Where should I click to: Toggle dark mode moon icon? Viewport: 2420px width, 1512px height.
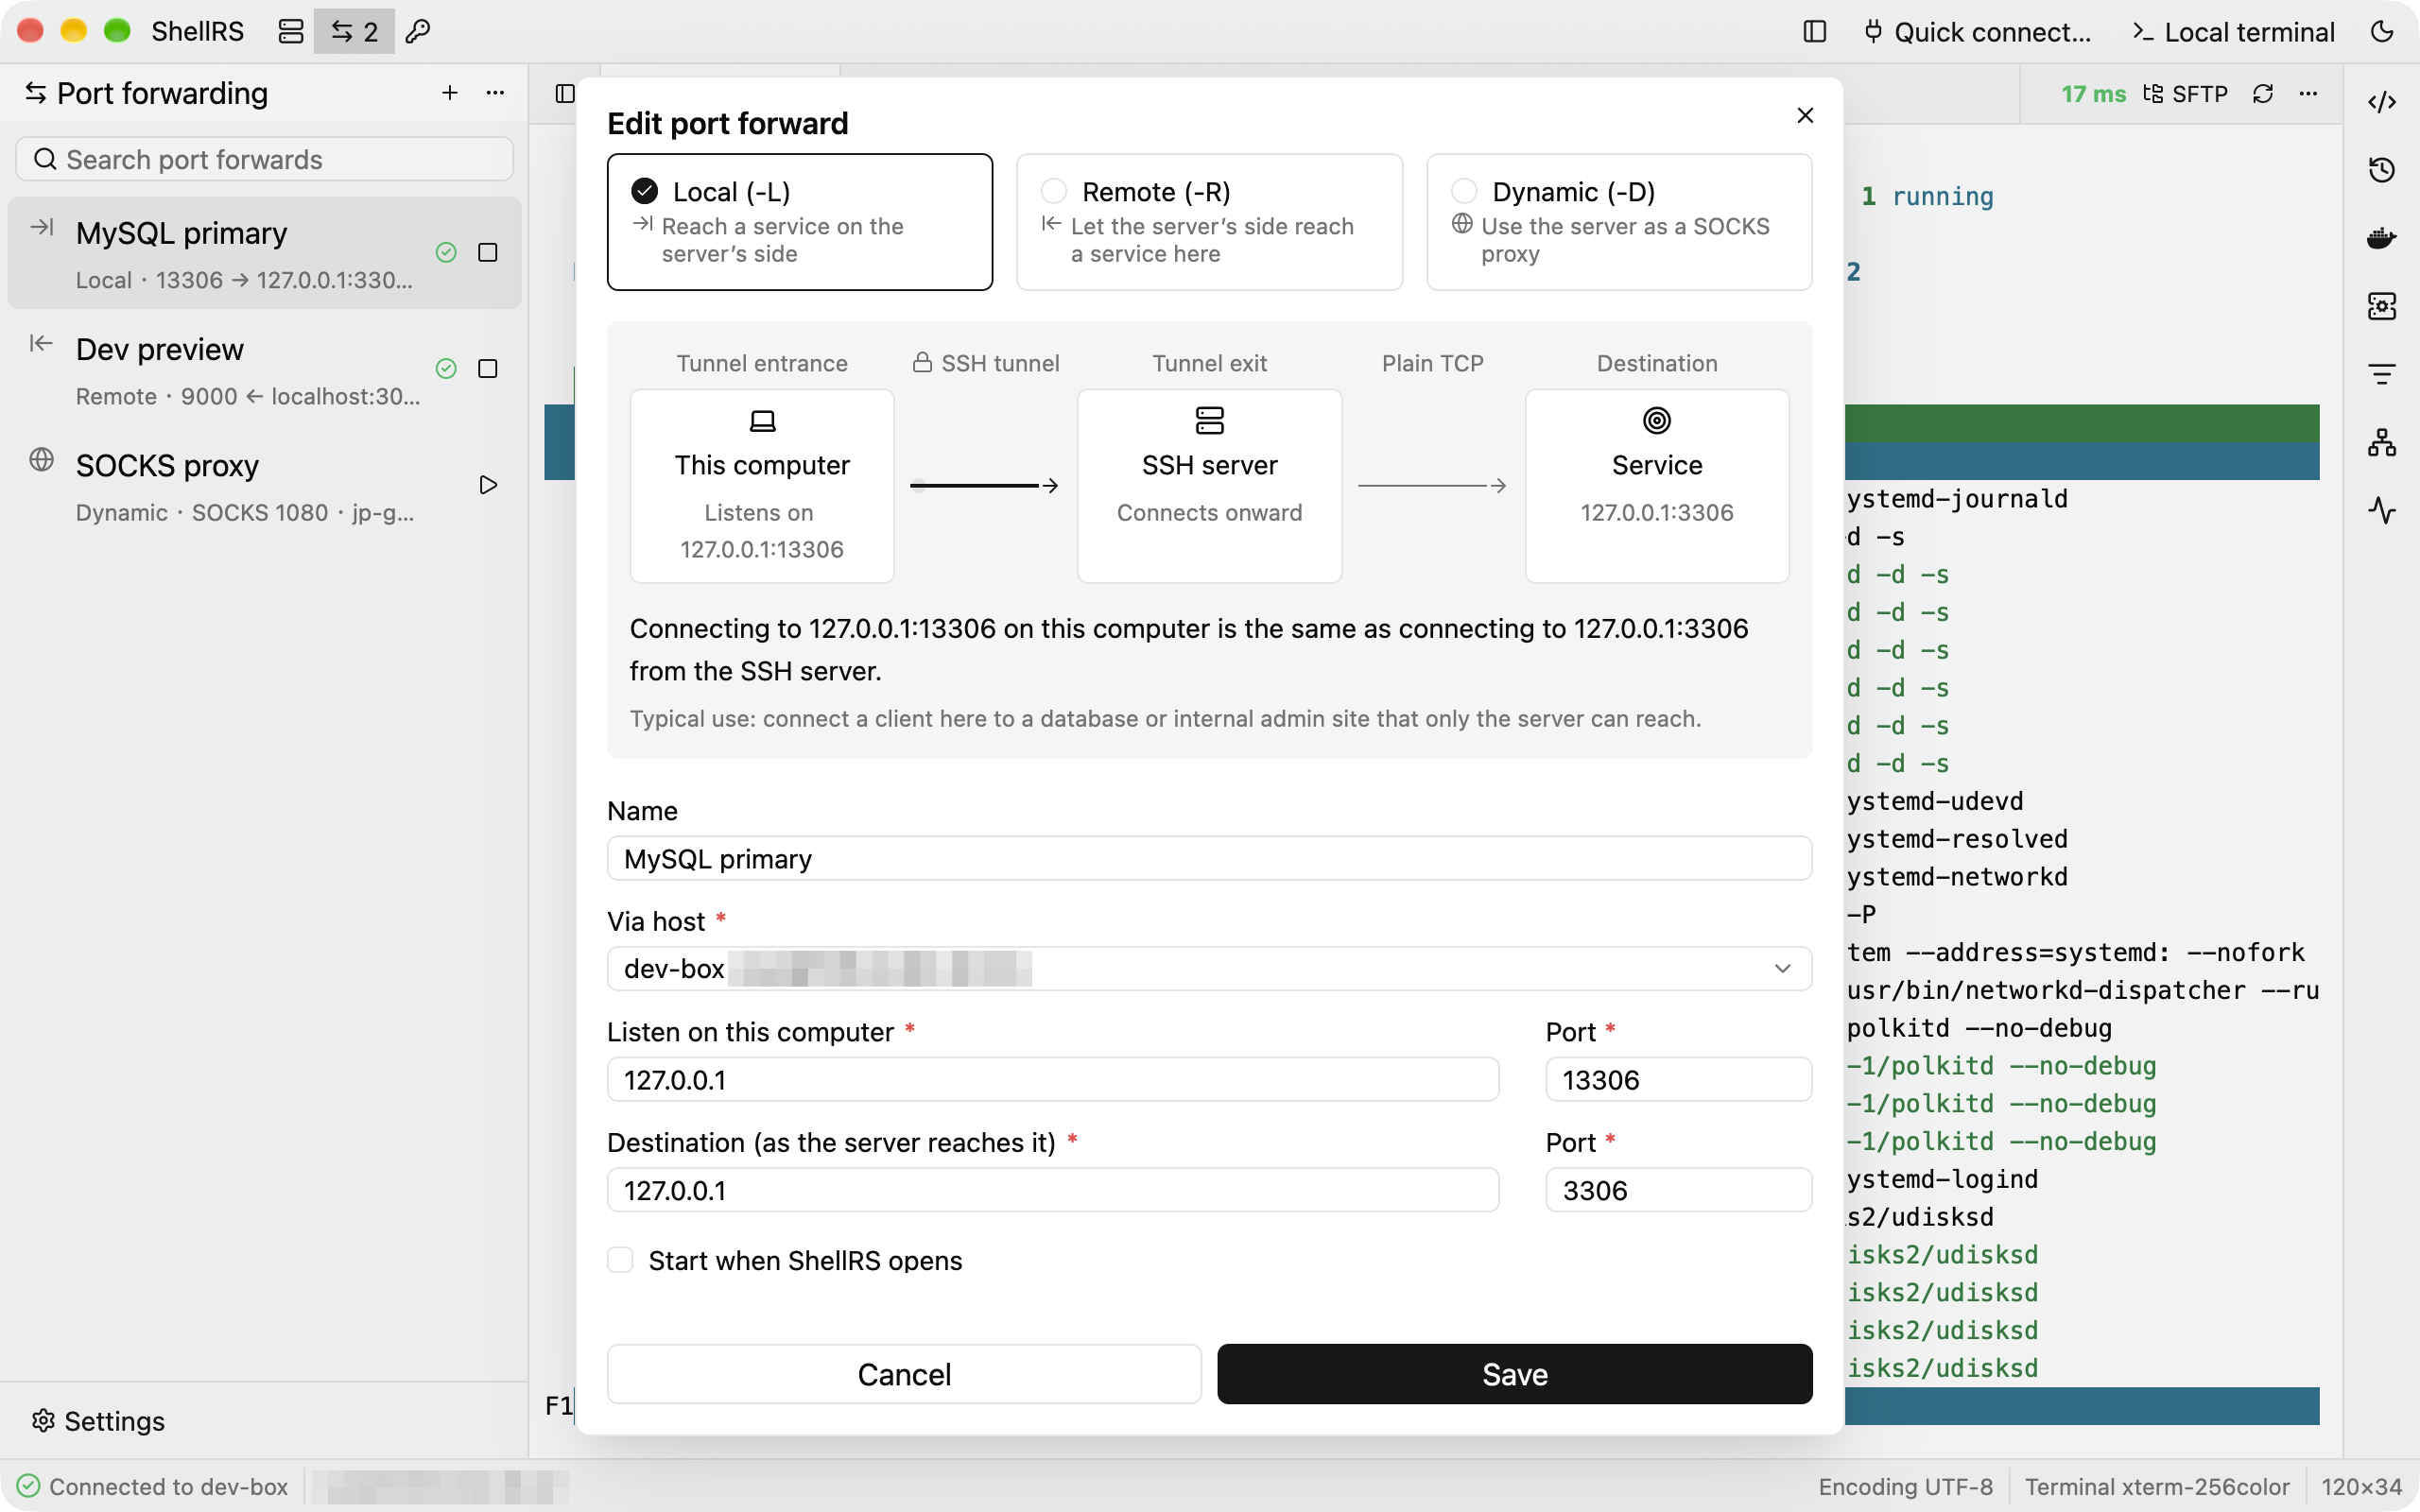2382,31
